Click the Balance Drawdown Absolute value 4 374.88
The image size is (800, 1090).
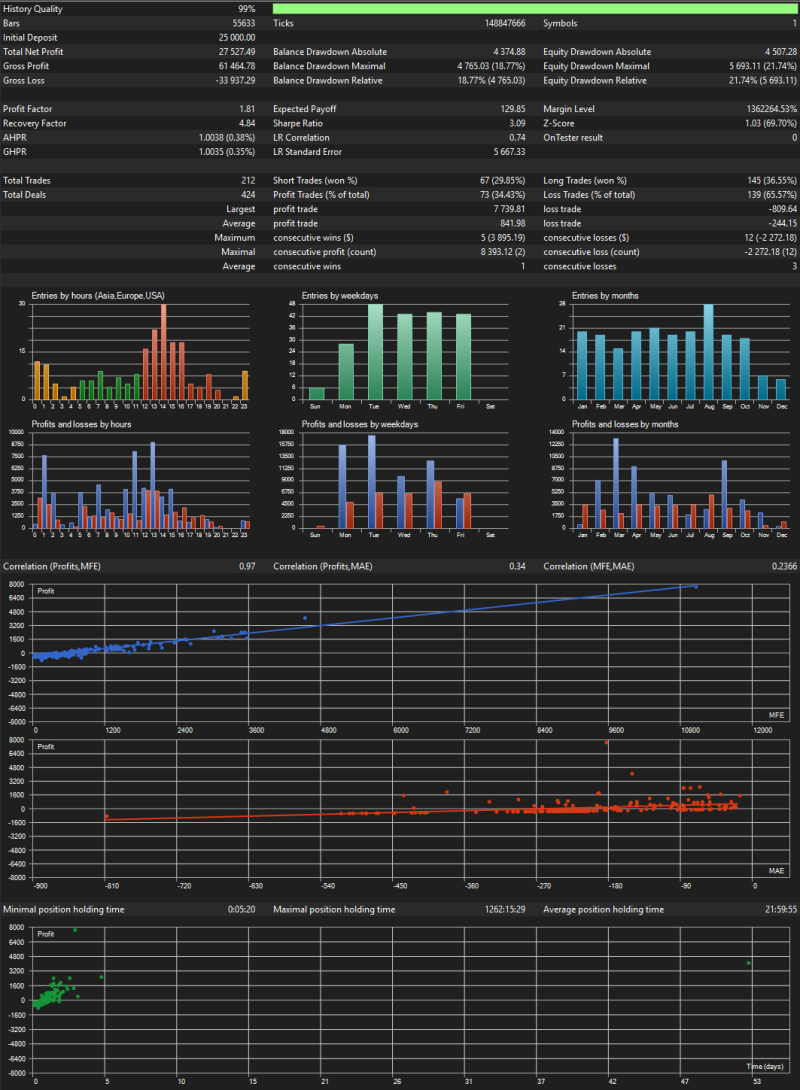tap(509, 52)
